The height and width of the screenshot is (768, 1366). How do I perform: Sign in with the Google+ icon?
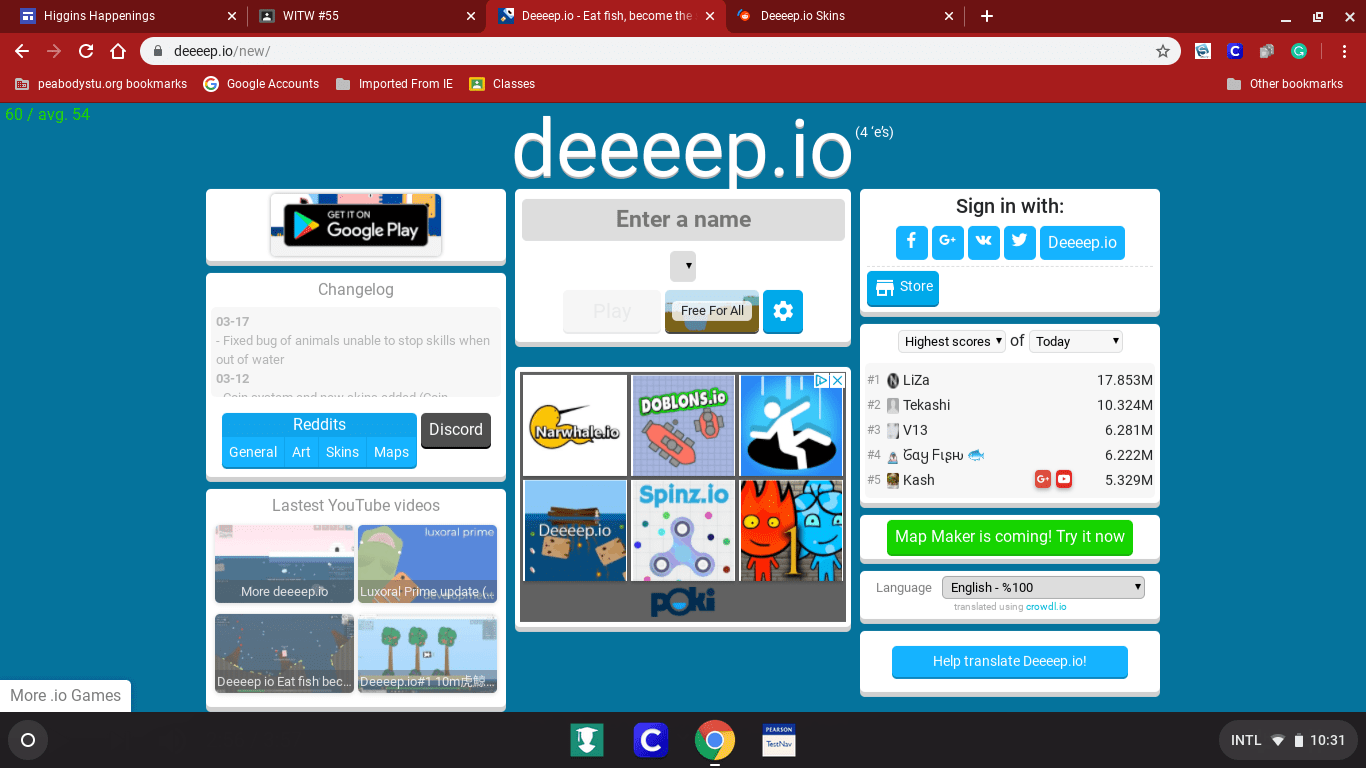tap(947, 242)
